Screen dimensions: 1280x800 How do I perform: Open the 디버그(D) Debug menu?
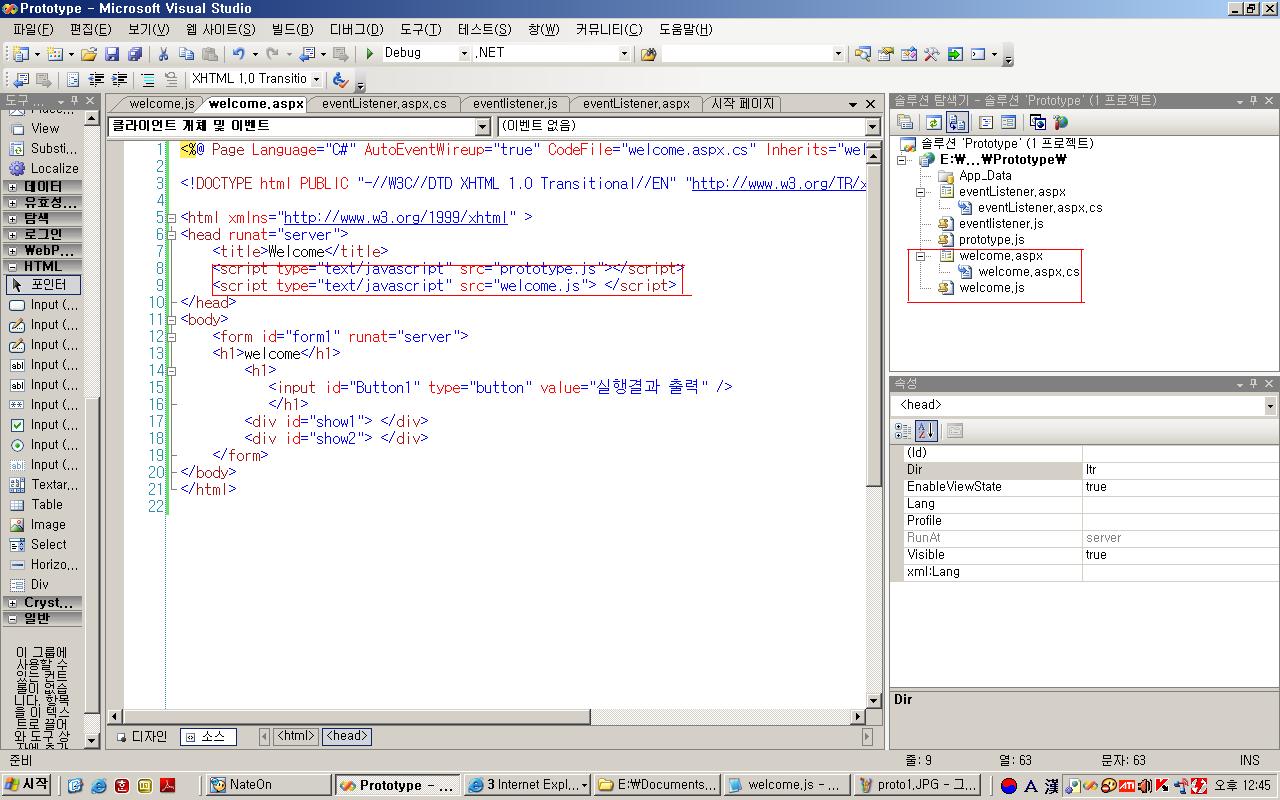(x=356, y=30)
